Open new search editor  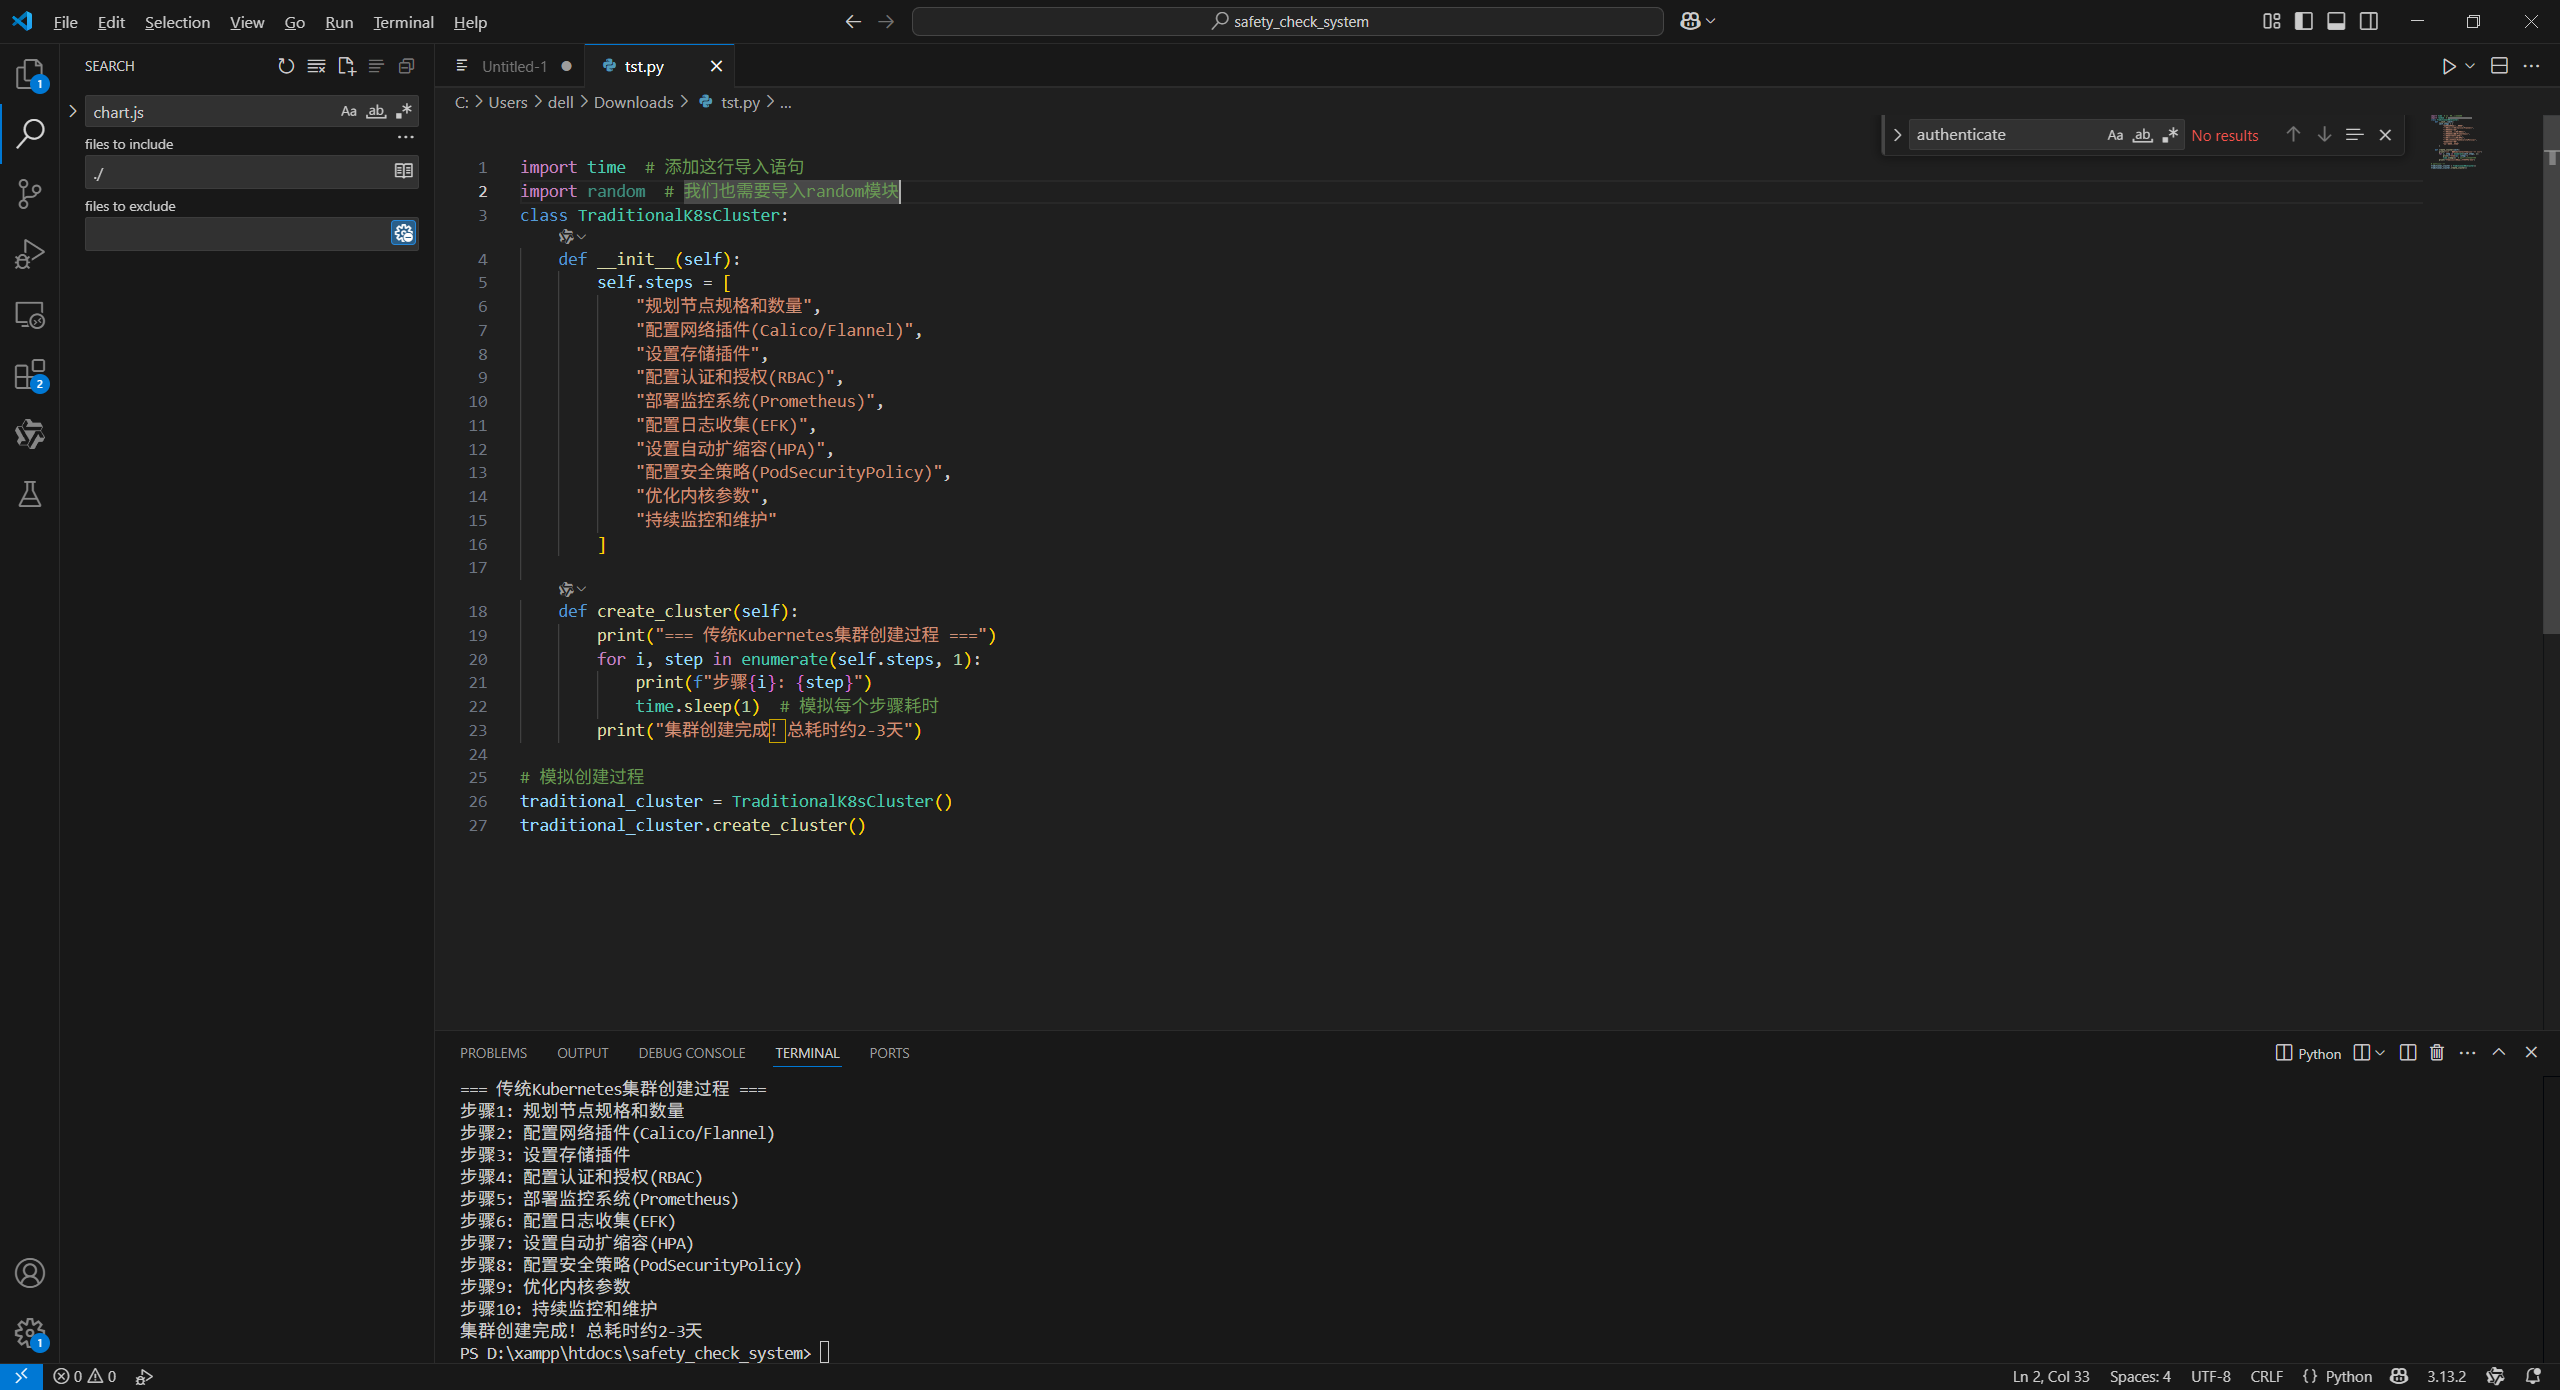coord(346,66)
